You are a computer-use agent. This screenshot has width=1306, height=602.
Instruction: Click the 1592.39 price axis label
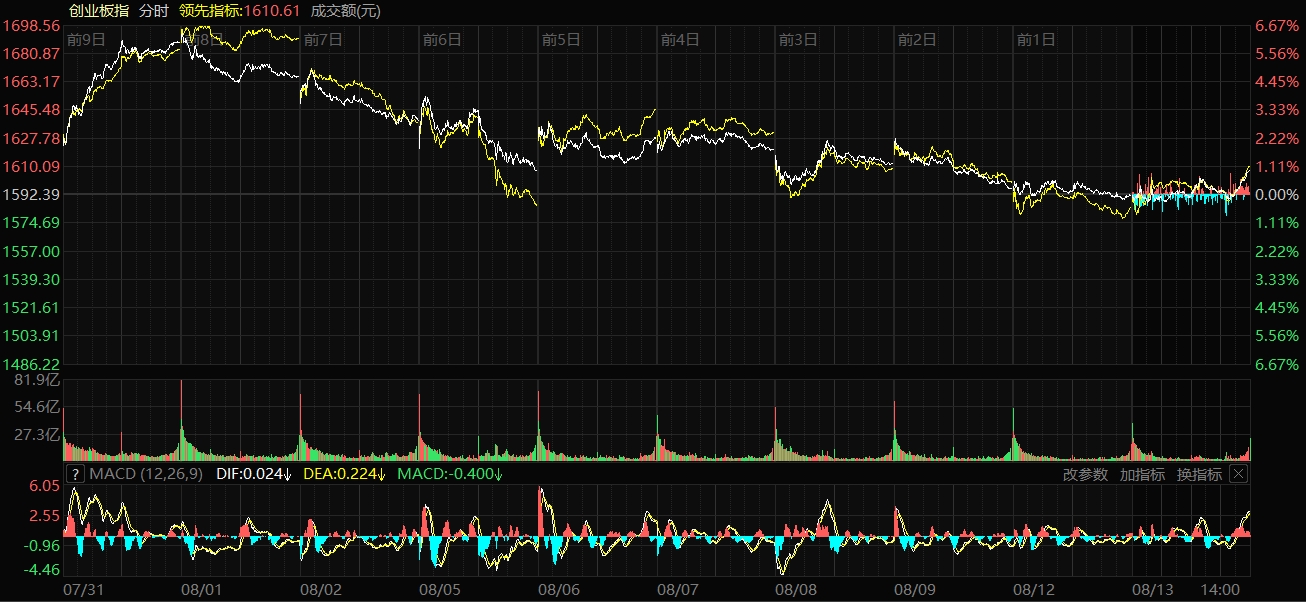click(32, 194)
